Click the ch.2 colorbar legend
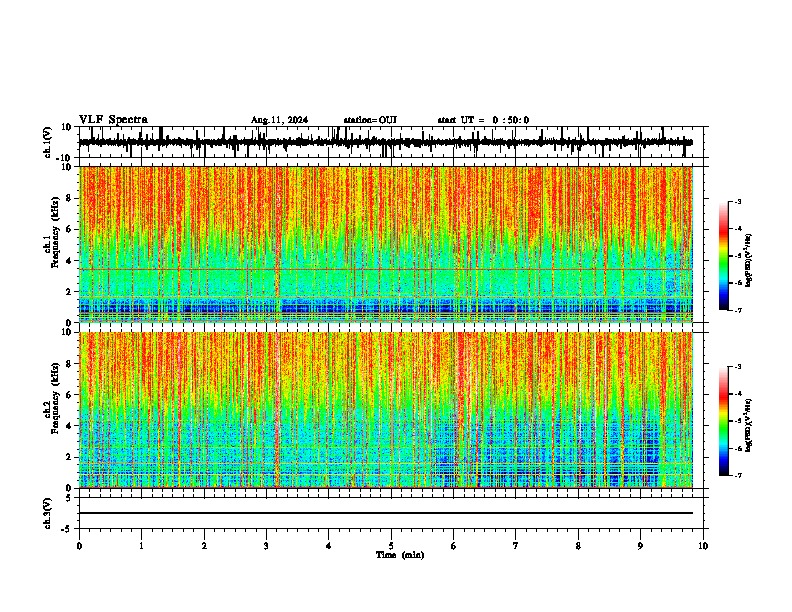Screen dimensions: 792x612 [x=723, y=421]
